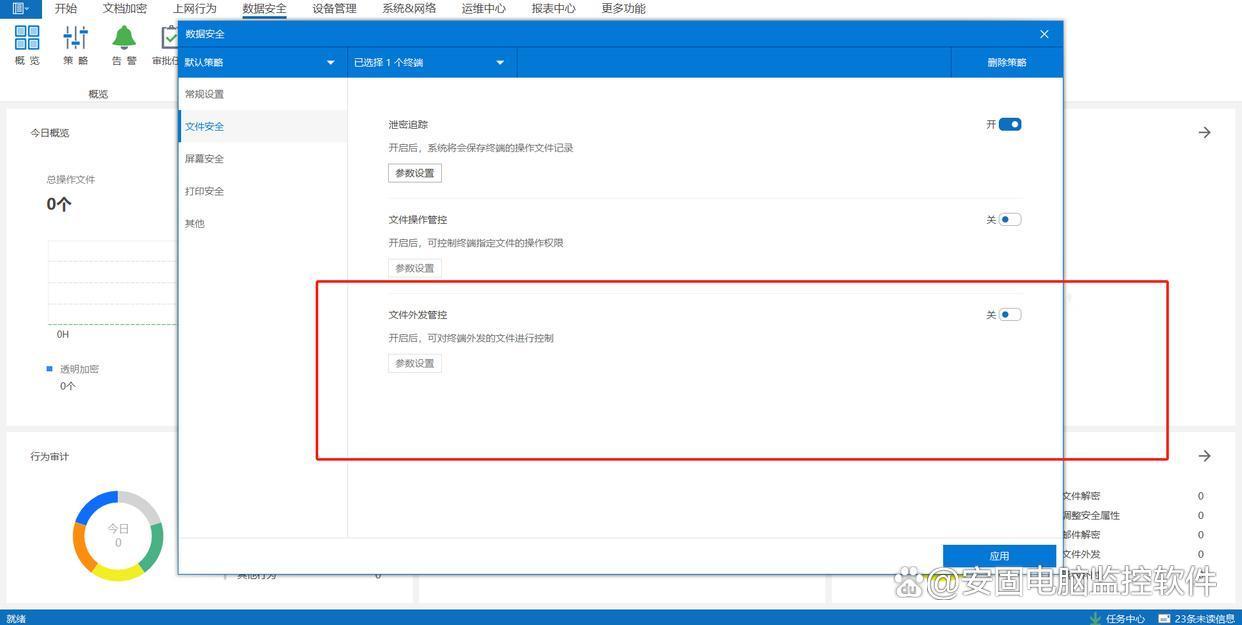Click the 文件操作管控 setting title
Image resolution: width=1242 pixels, height=625 pixels.
click(418, 220)
